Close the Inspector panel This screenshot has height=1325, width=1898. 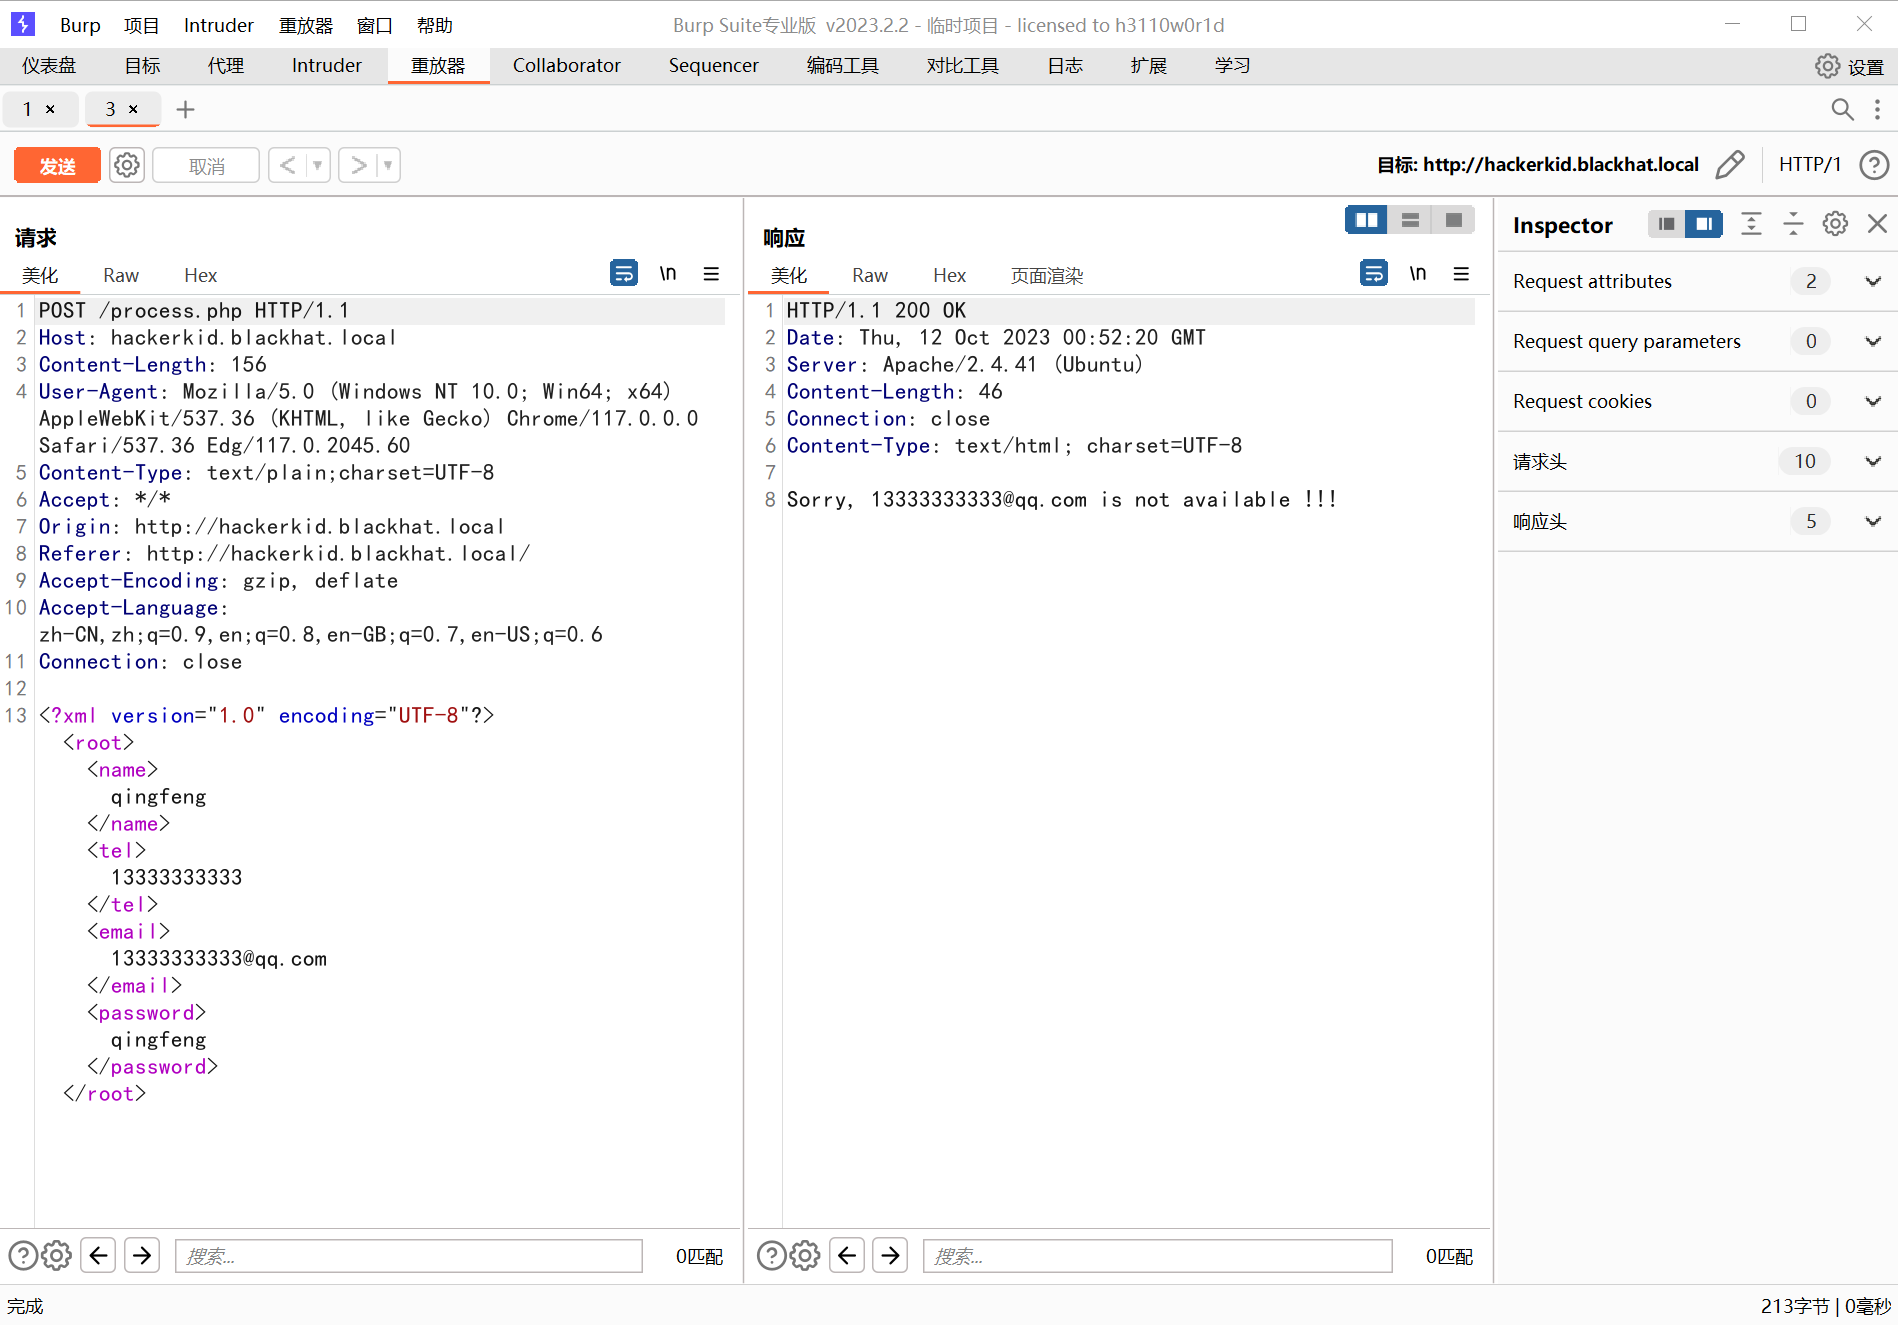tap(1877, 224)
